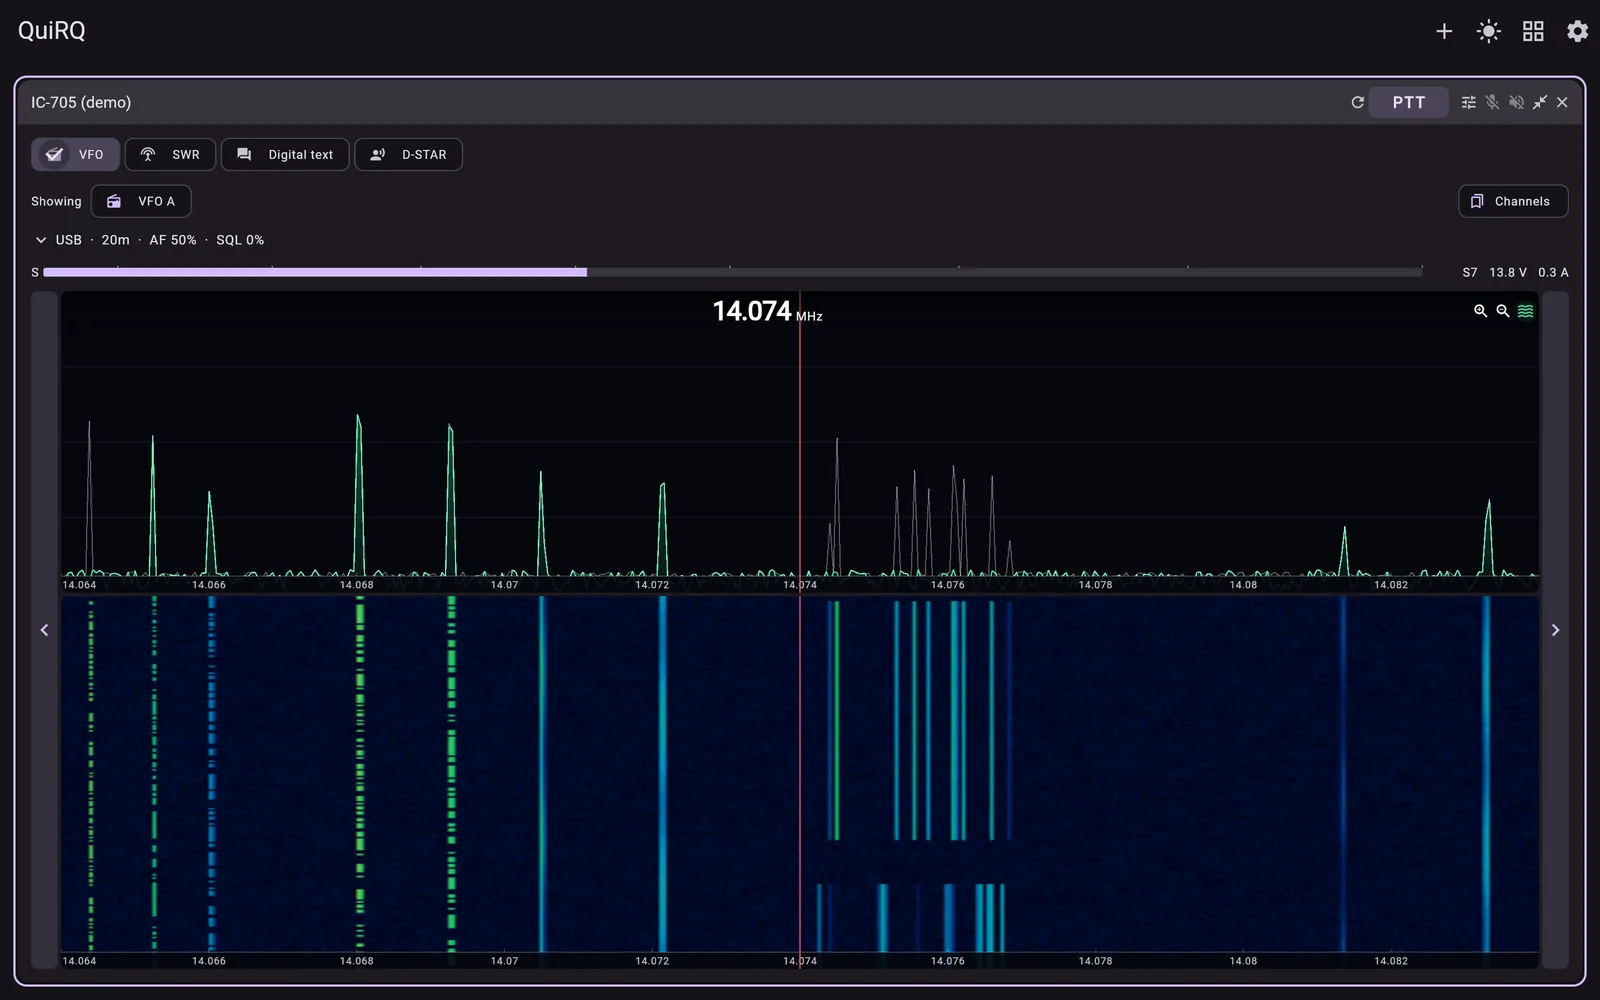Click the SQL 0% setting
This screenshot has width=1600, height=1000.
(240, 240)
